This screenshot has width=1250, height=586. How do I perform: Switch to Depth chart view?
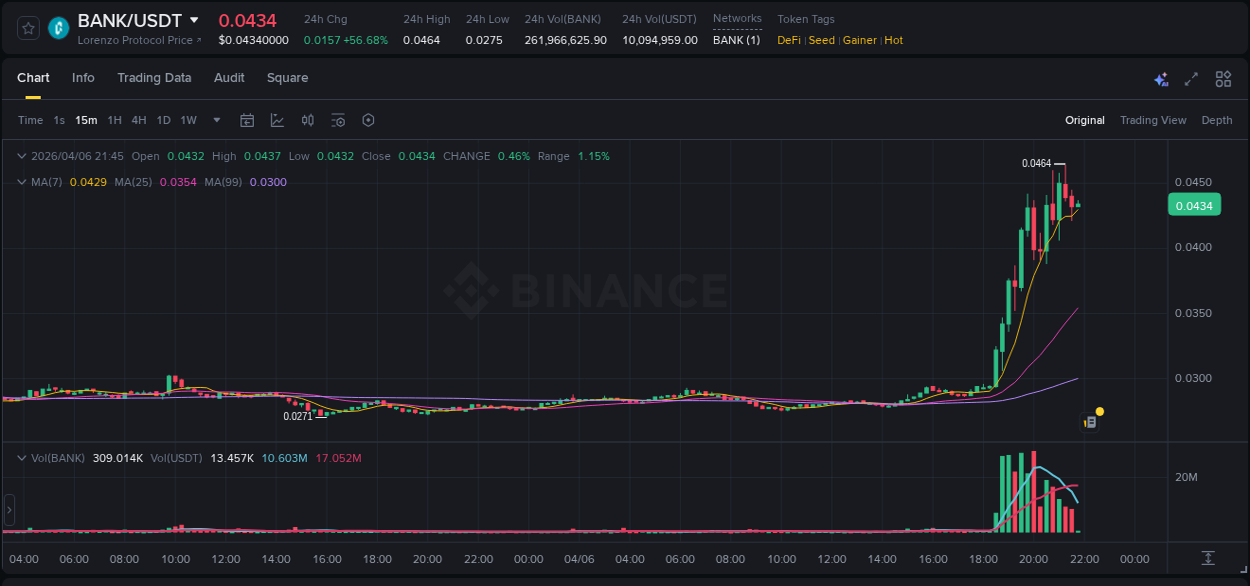point(1217,120)
